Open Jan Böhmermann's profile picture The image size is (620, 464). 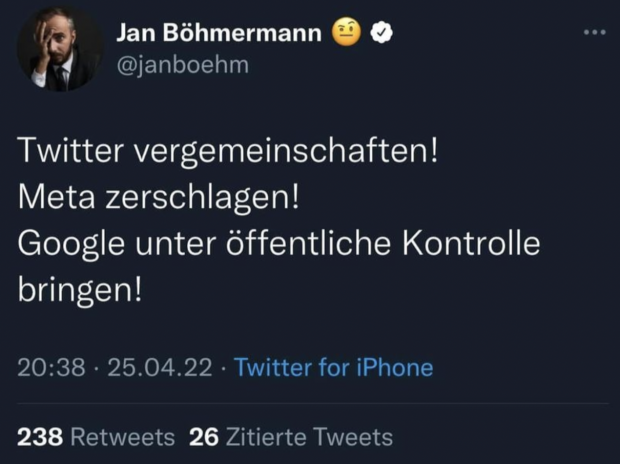pos(59,50)
